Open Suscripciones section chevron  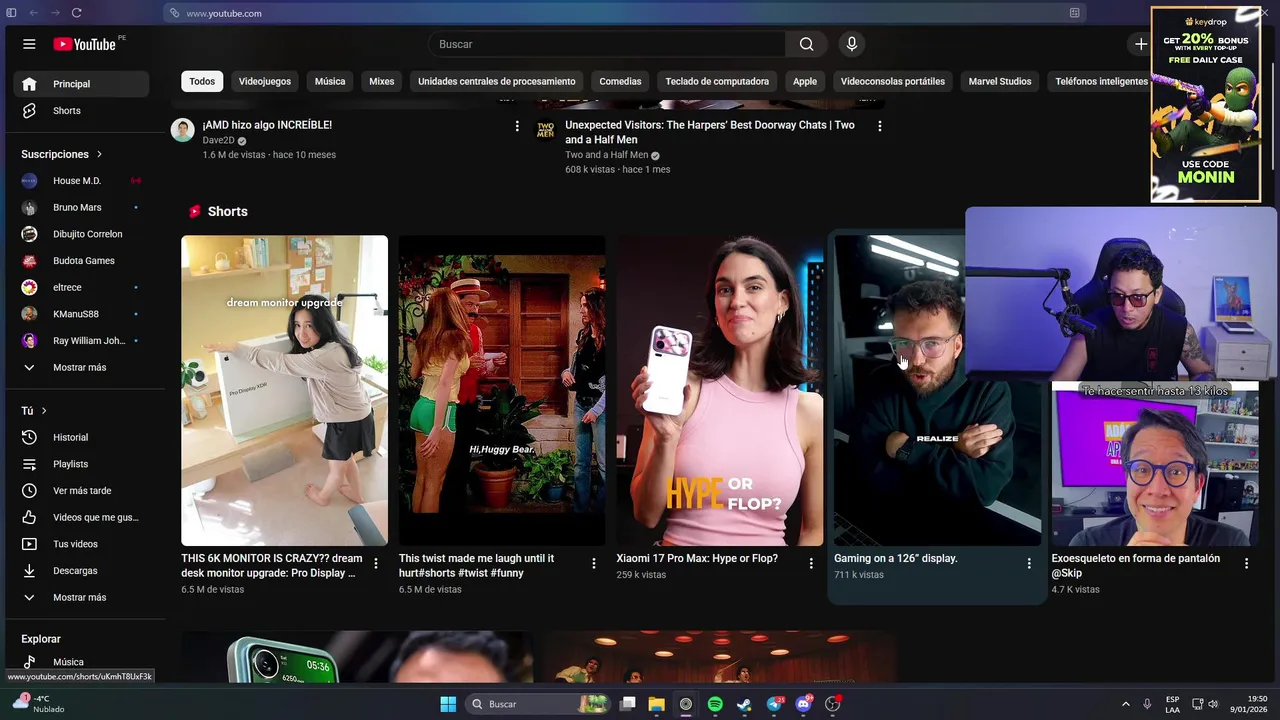(99, 154)
